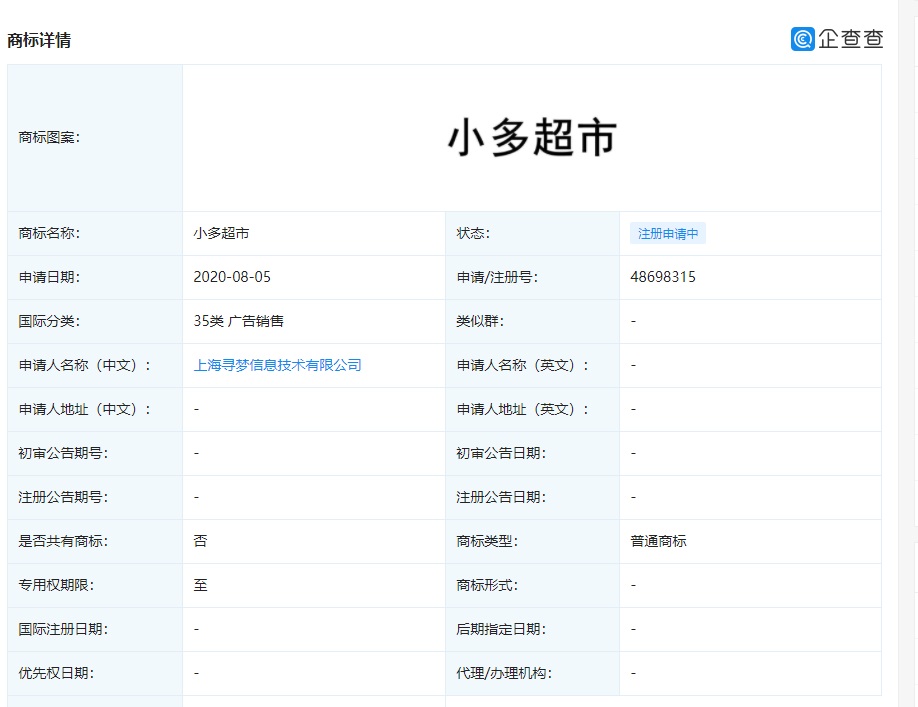Click the 国际注册日期 label
This screenshot has height=707, width=918.
tap(63, 629)
